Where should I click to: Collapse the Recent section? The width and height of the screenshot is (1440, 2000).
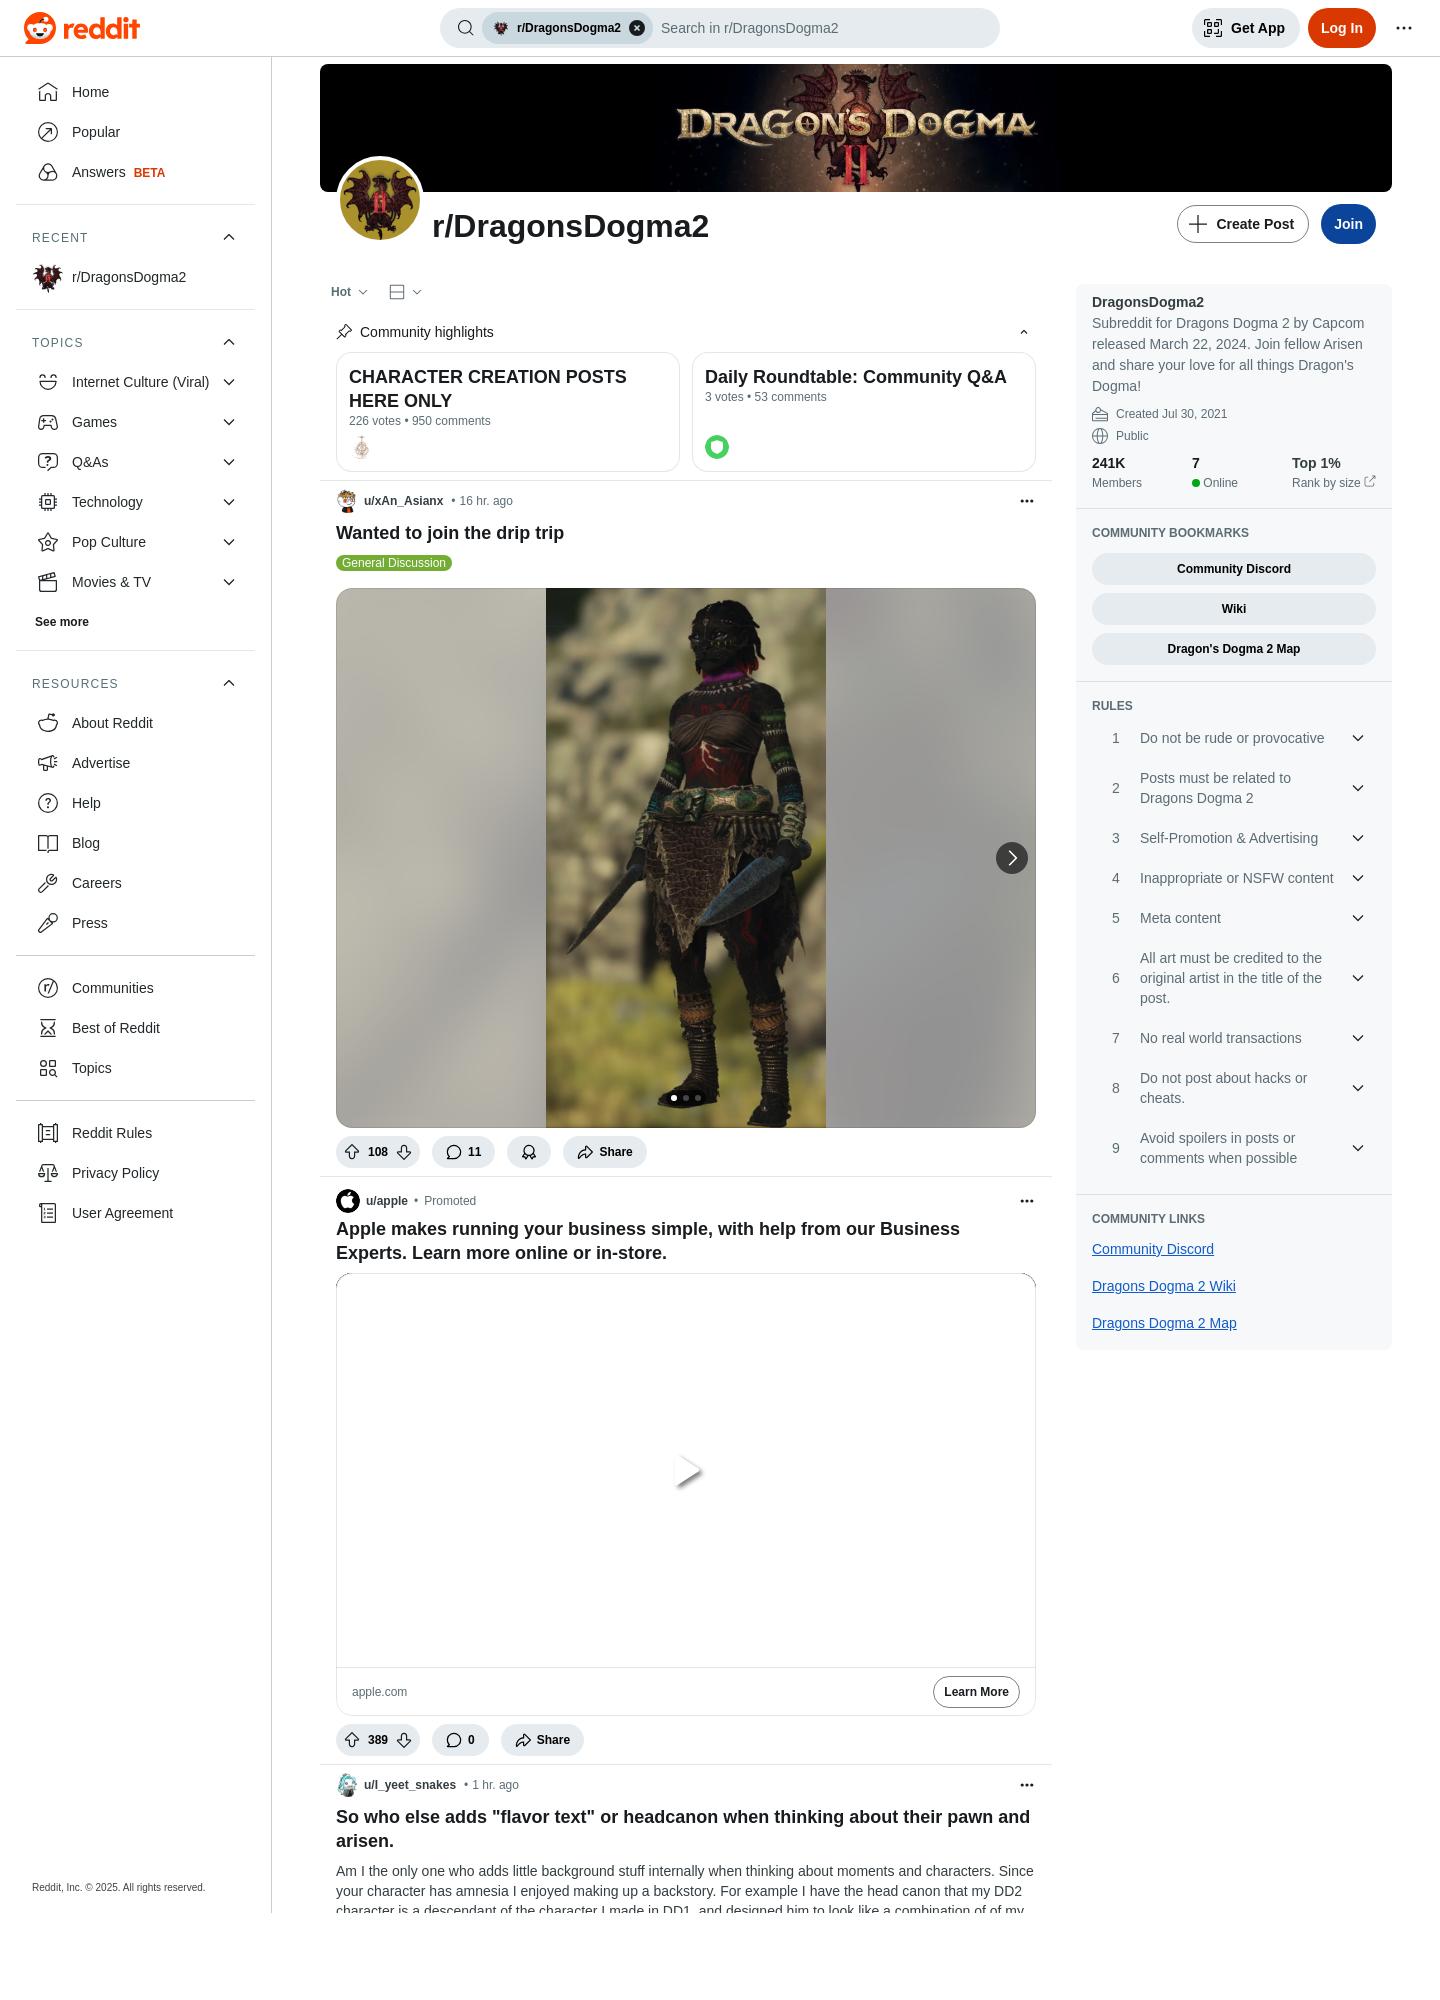click(229, 237)
